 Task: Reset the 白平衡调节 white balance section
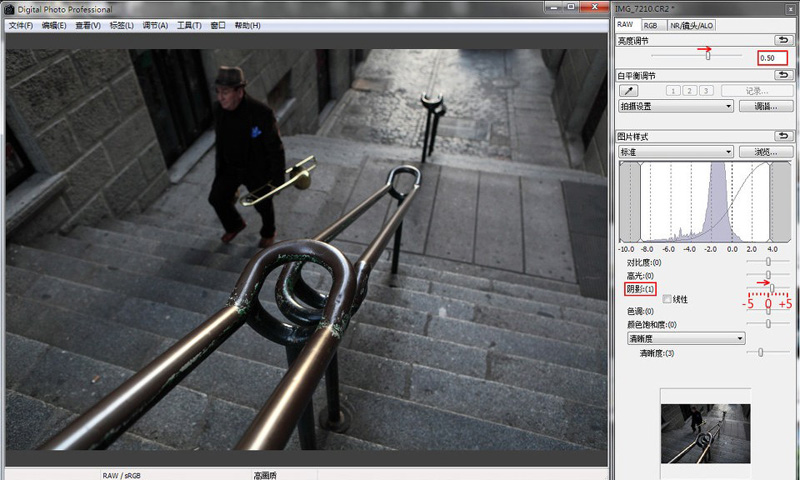(x=783, y=75)
